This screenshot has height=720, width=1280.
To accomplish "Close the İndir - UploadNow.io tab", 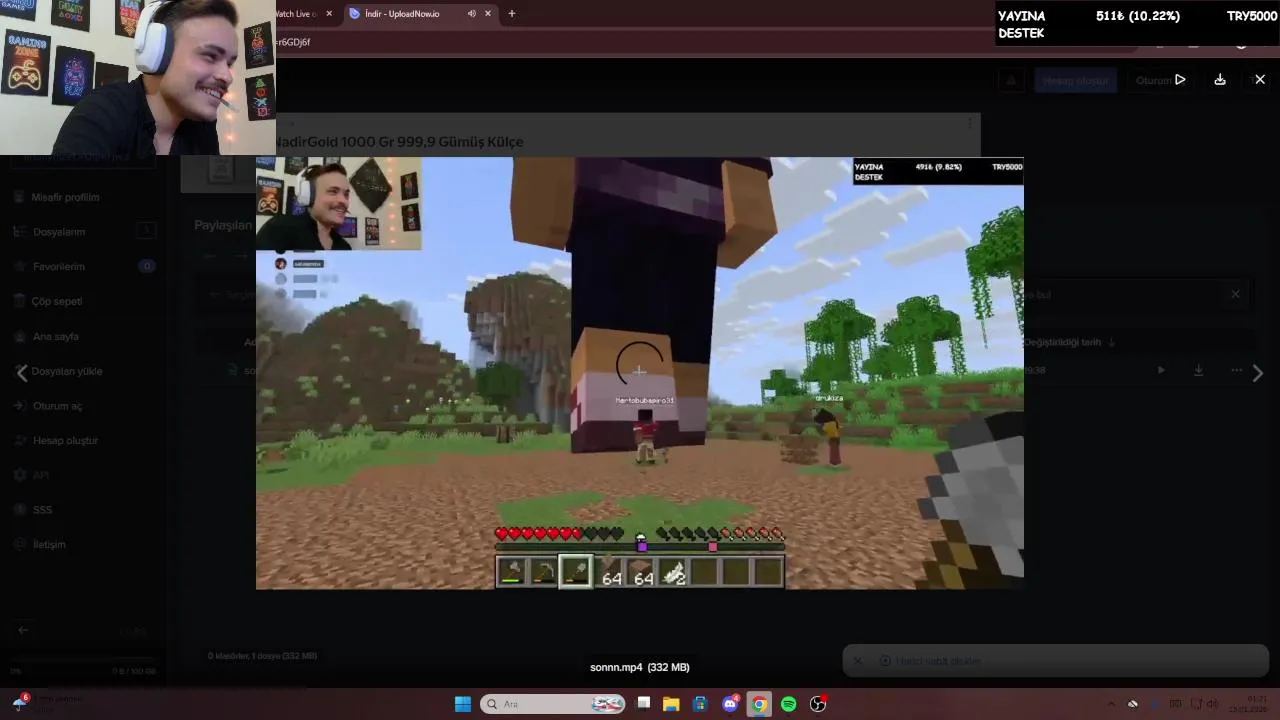I will [488, 14].
